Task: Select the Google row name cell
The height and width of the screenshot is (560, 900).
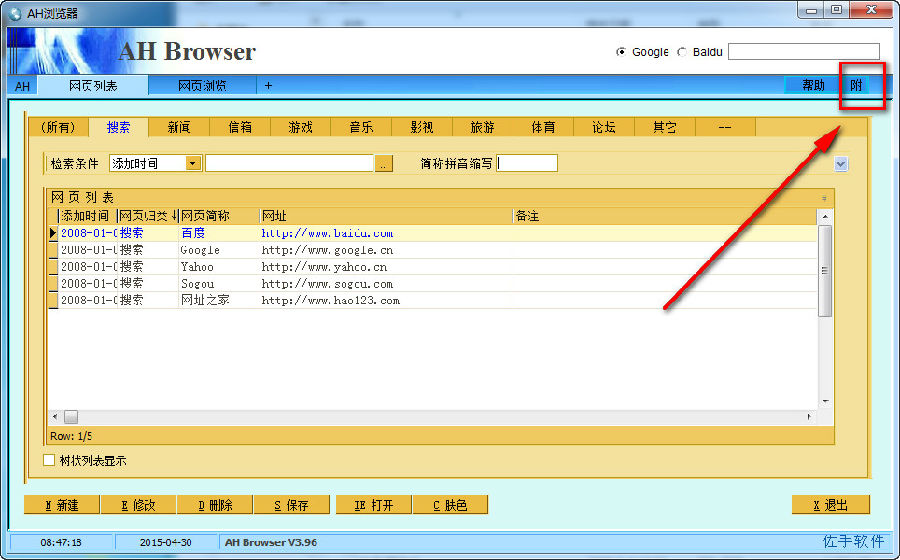Action: point(218,250)
